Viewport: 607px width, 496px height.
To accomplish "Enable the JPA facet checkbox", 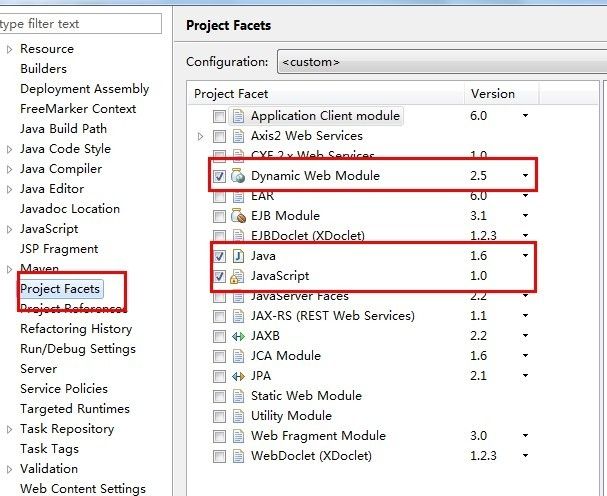I will tap(219, 376).
